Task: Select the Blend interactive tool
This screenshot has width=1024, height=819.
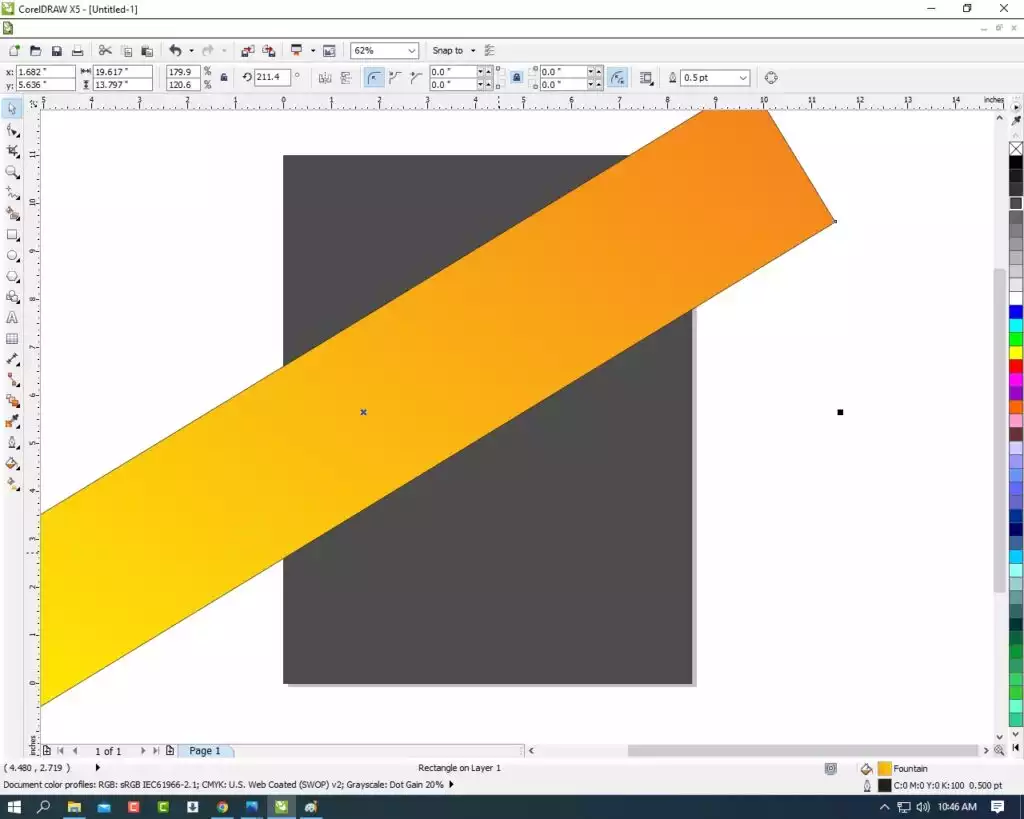Action: pyautogui.click(x=12, y=401)
